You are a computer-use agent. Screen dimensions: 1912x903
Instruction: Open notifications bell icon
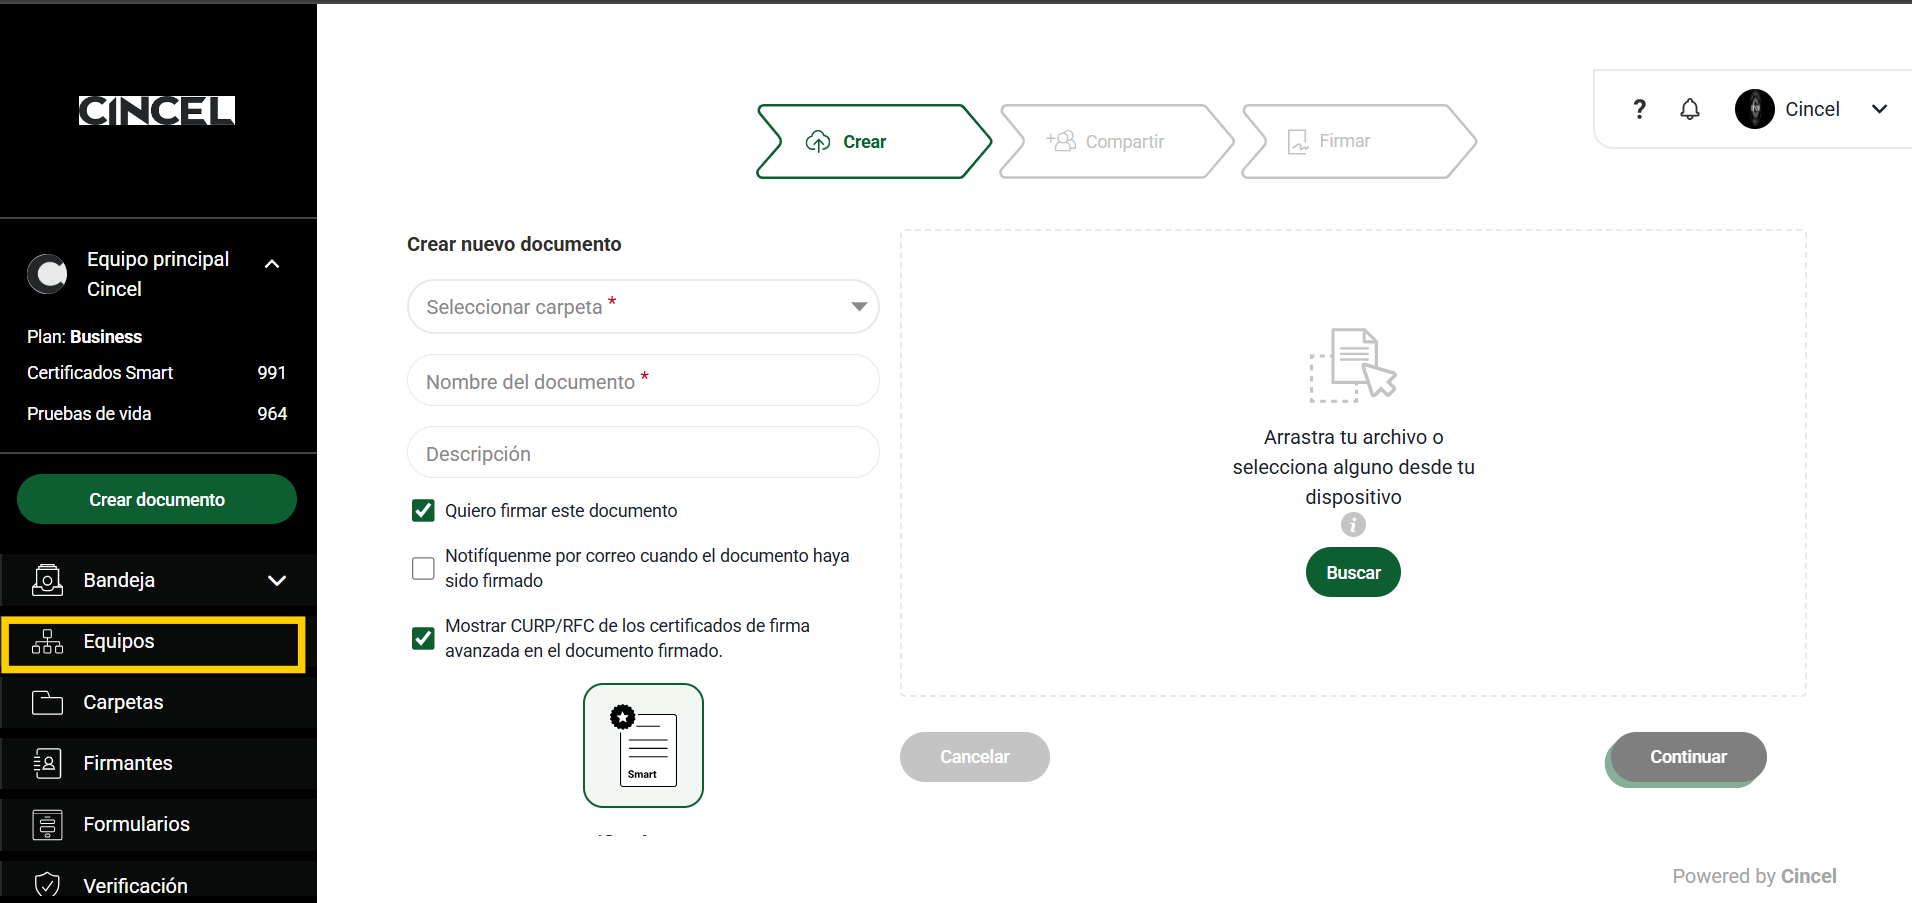[x=1690, y=109]
